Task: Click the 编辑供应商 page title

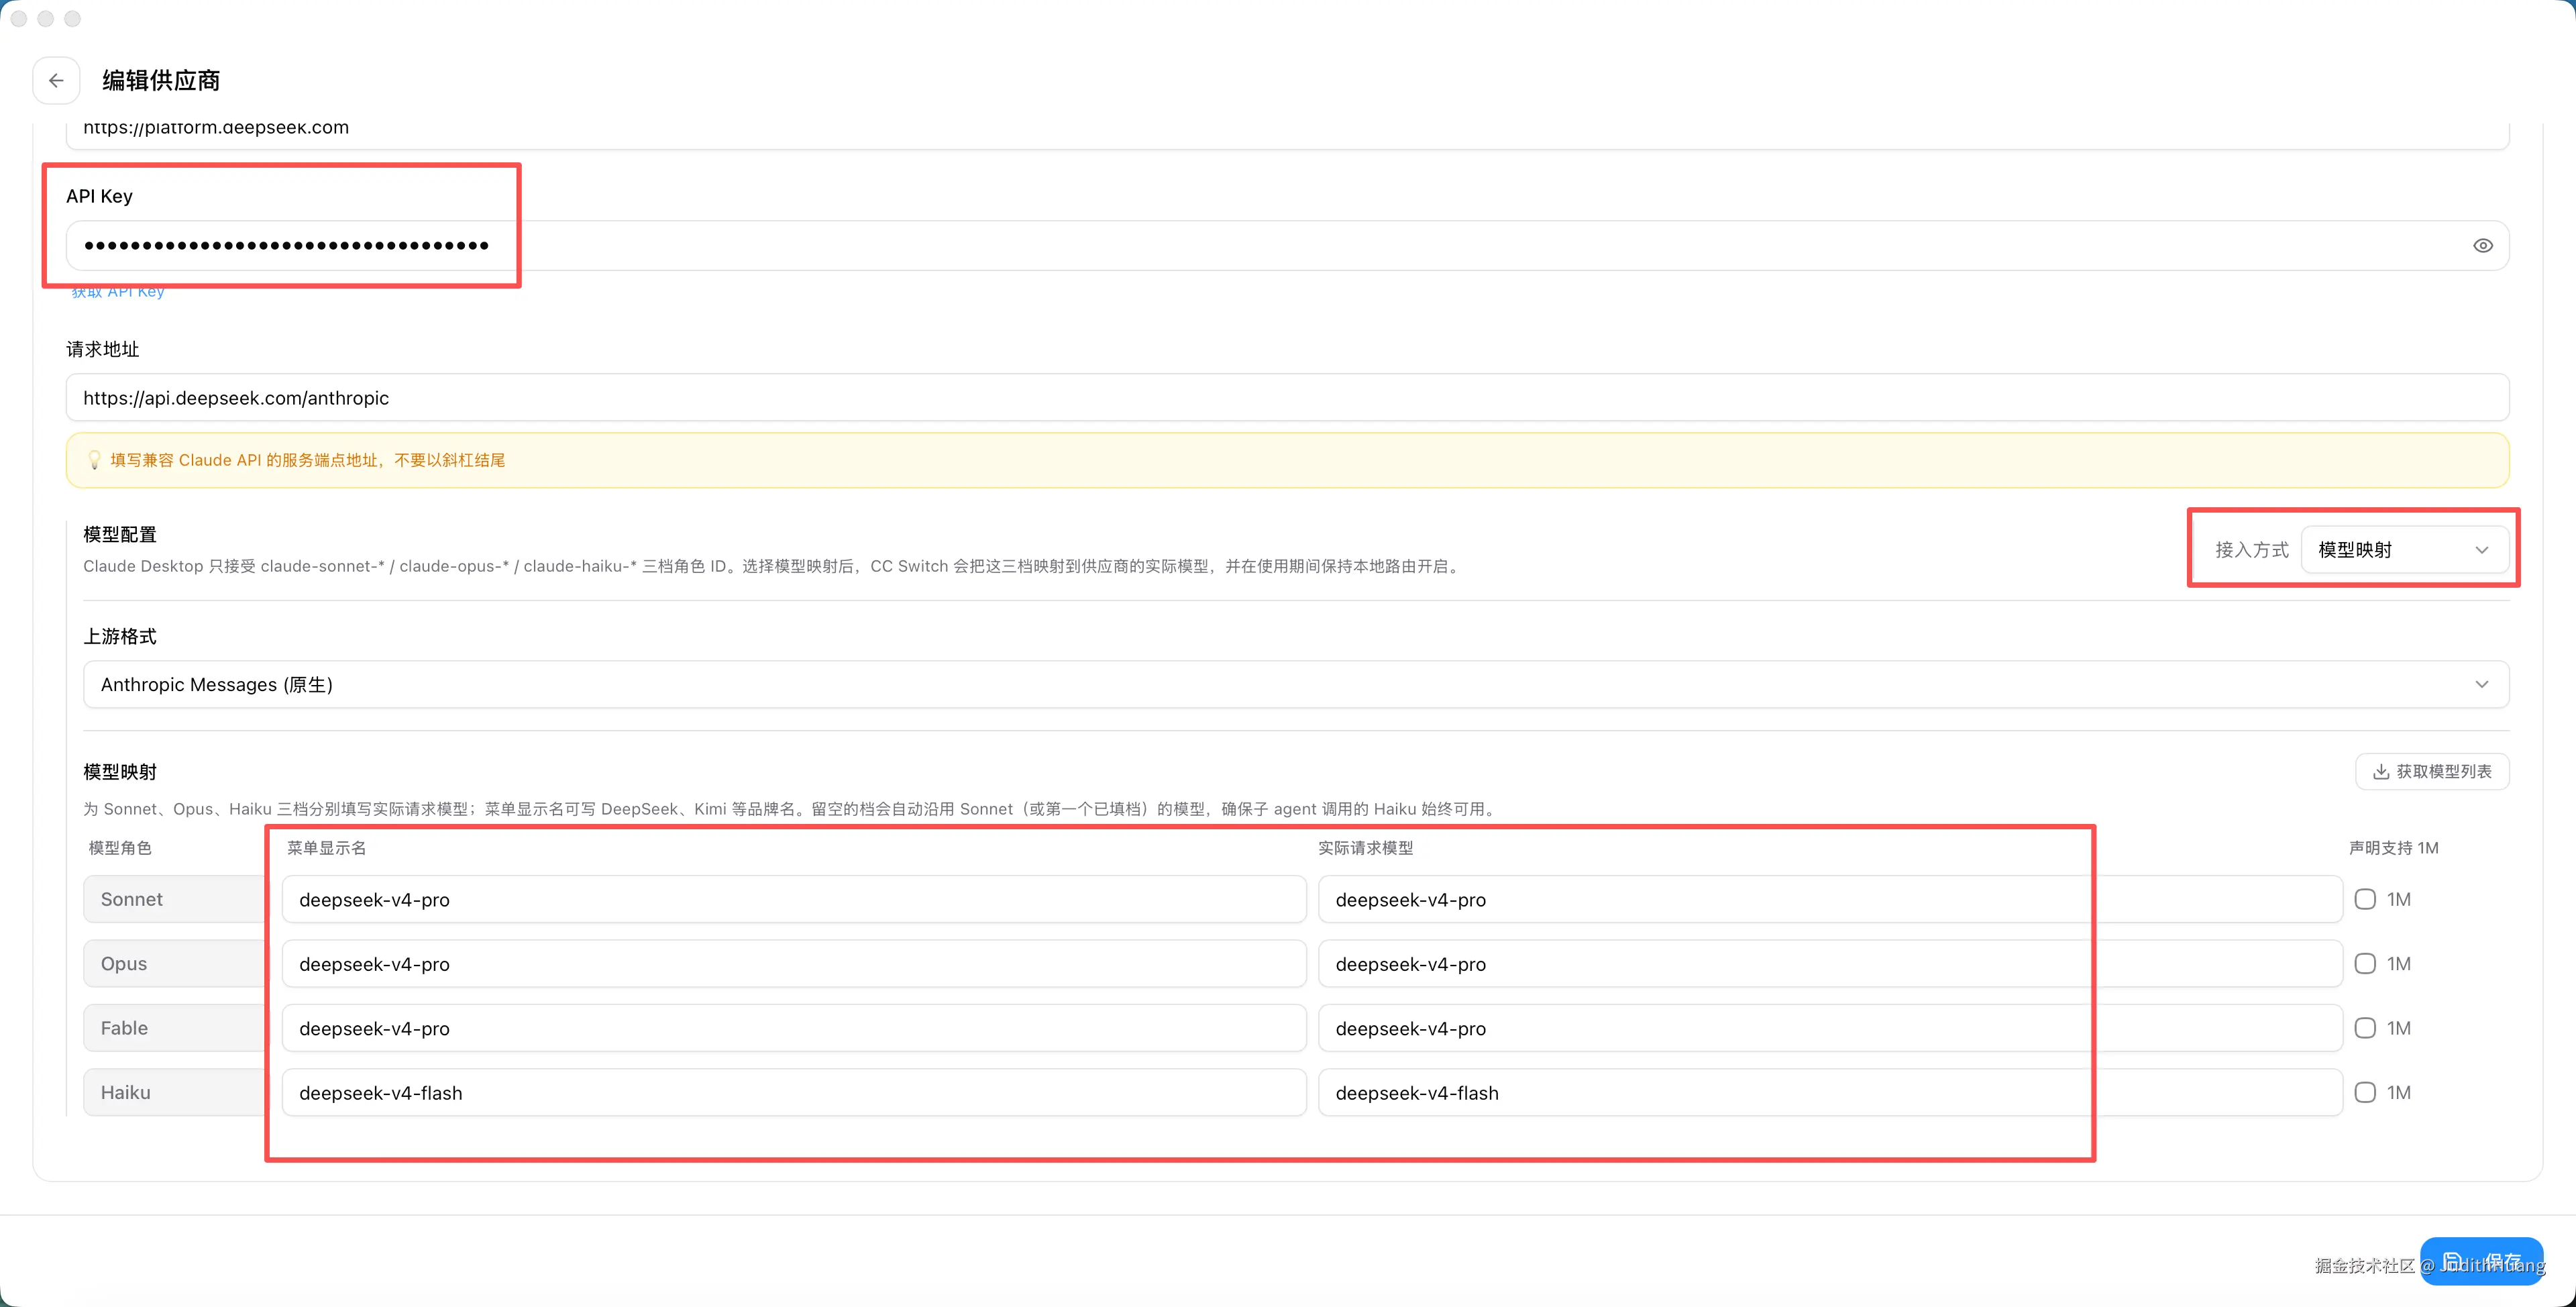Action: pos(161,80)
